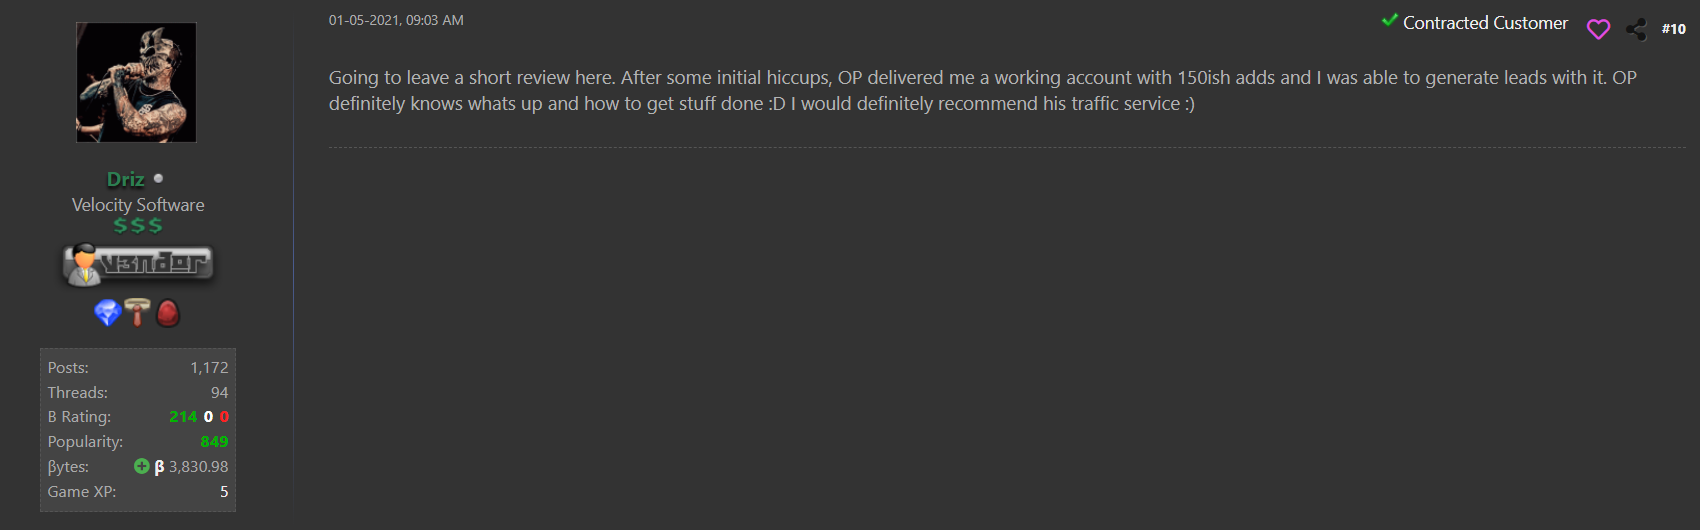Click Driz's avatar picture
Screen dimensions: 1700x530
point(136,82)
